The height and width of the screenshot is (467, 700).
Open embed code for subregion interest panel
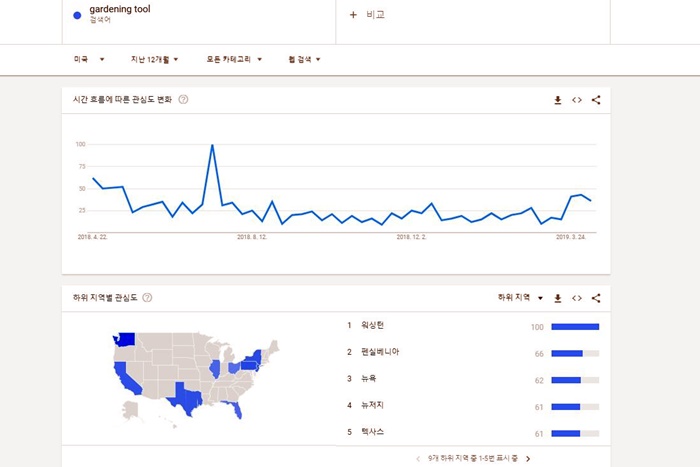[577, 298]
